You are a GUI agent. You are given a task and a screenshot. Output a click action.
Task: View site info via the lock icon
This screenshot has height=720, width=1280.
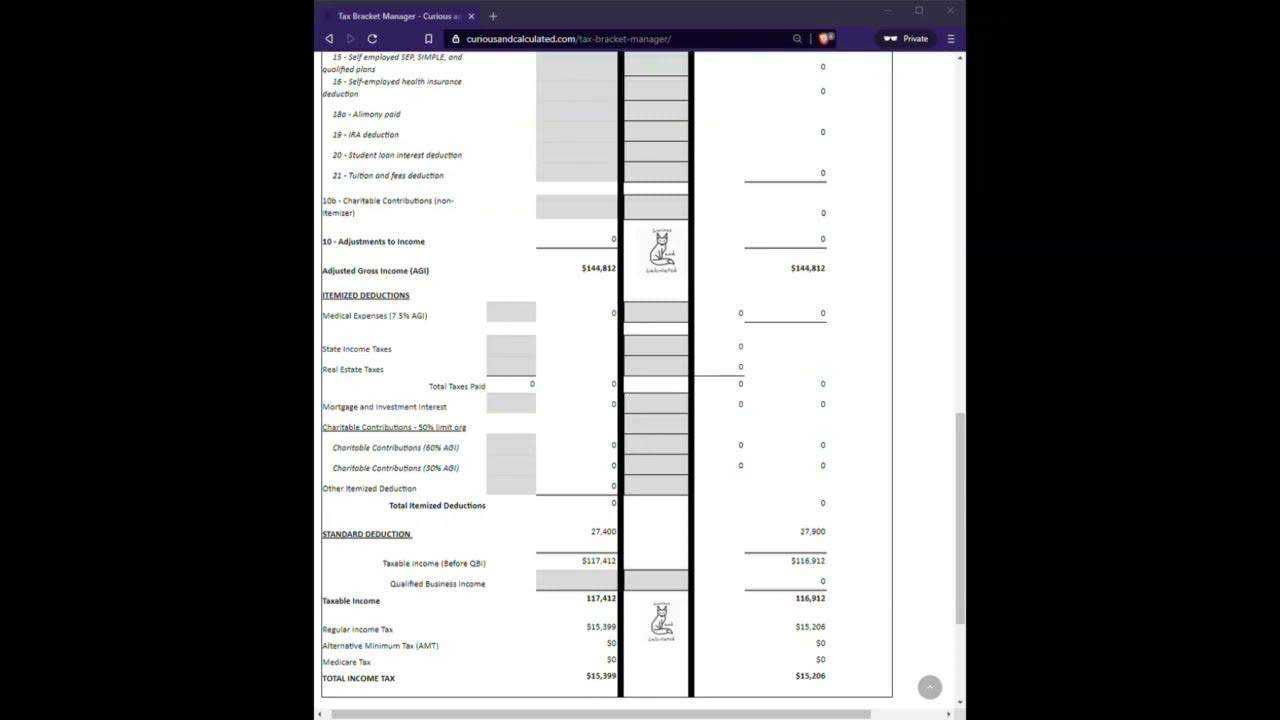pos(456,39)
